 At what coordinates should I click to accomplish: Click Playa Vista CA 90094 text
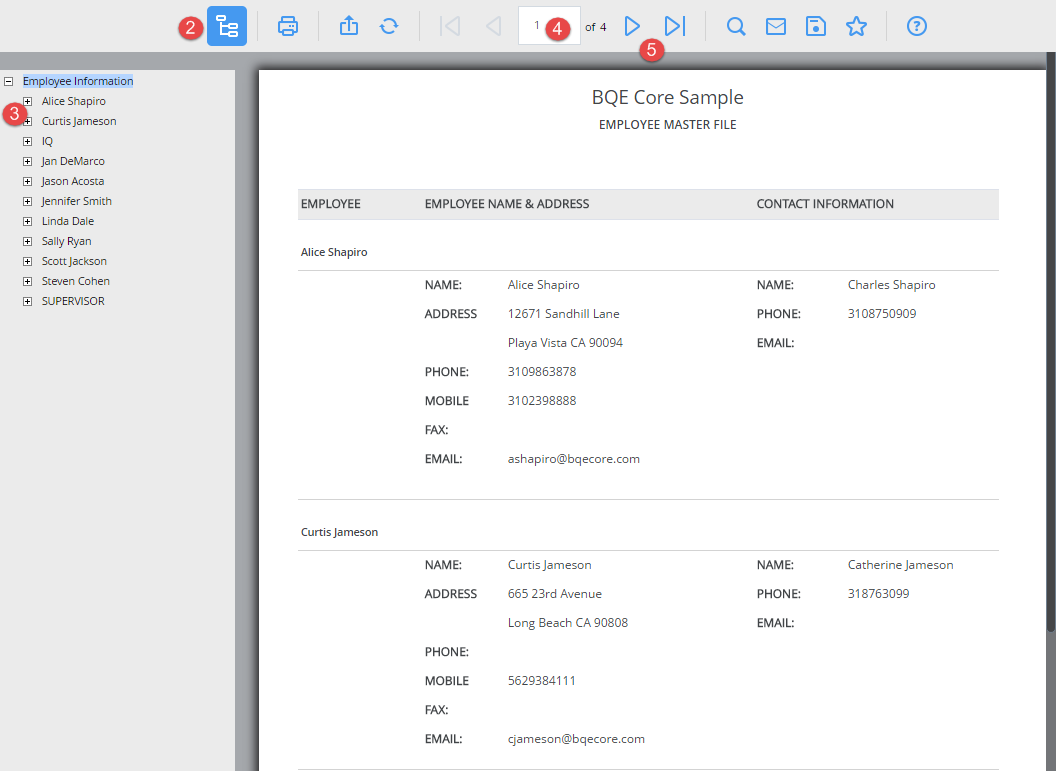(565, 342)
